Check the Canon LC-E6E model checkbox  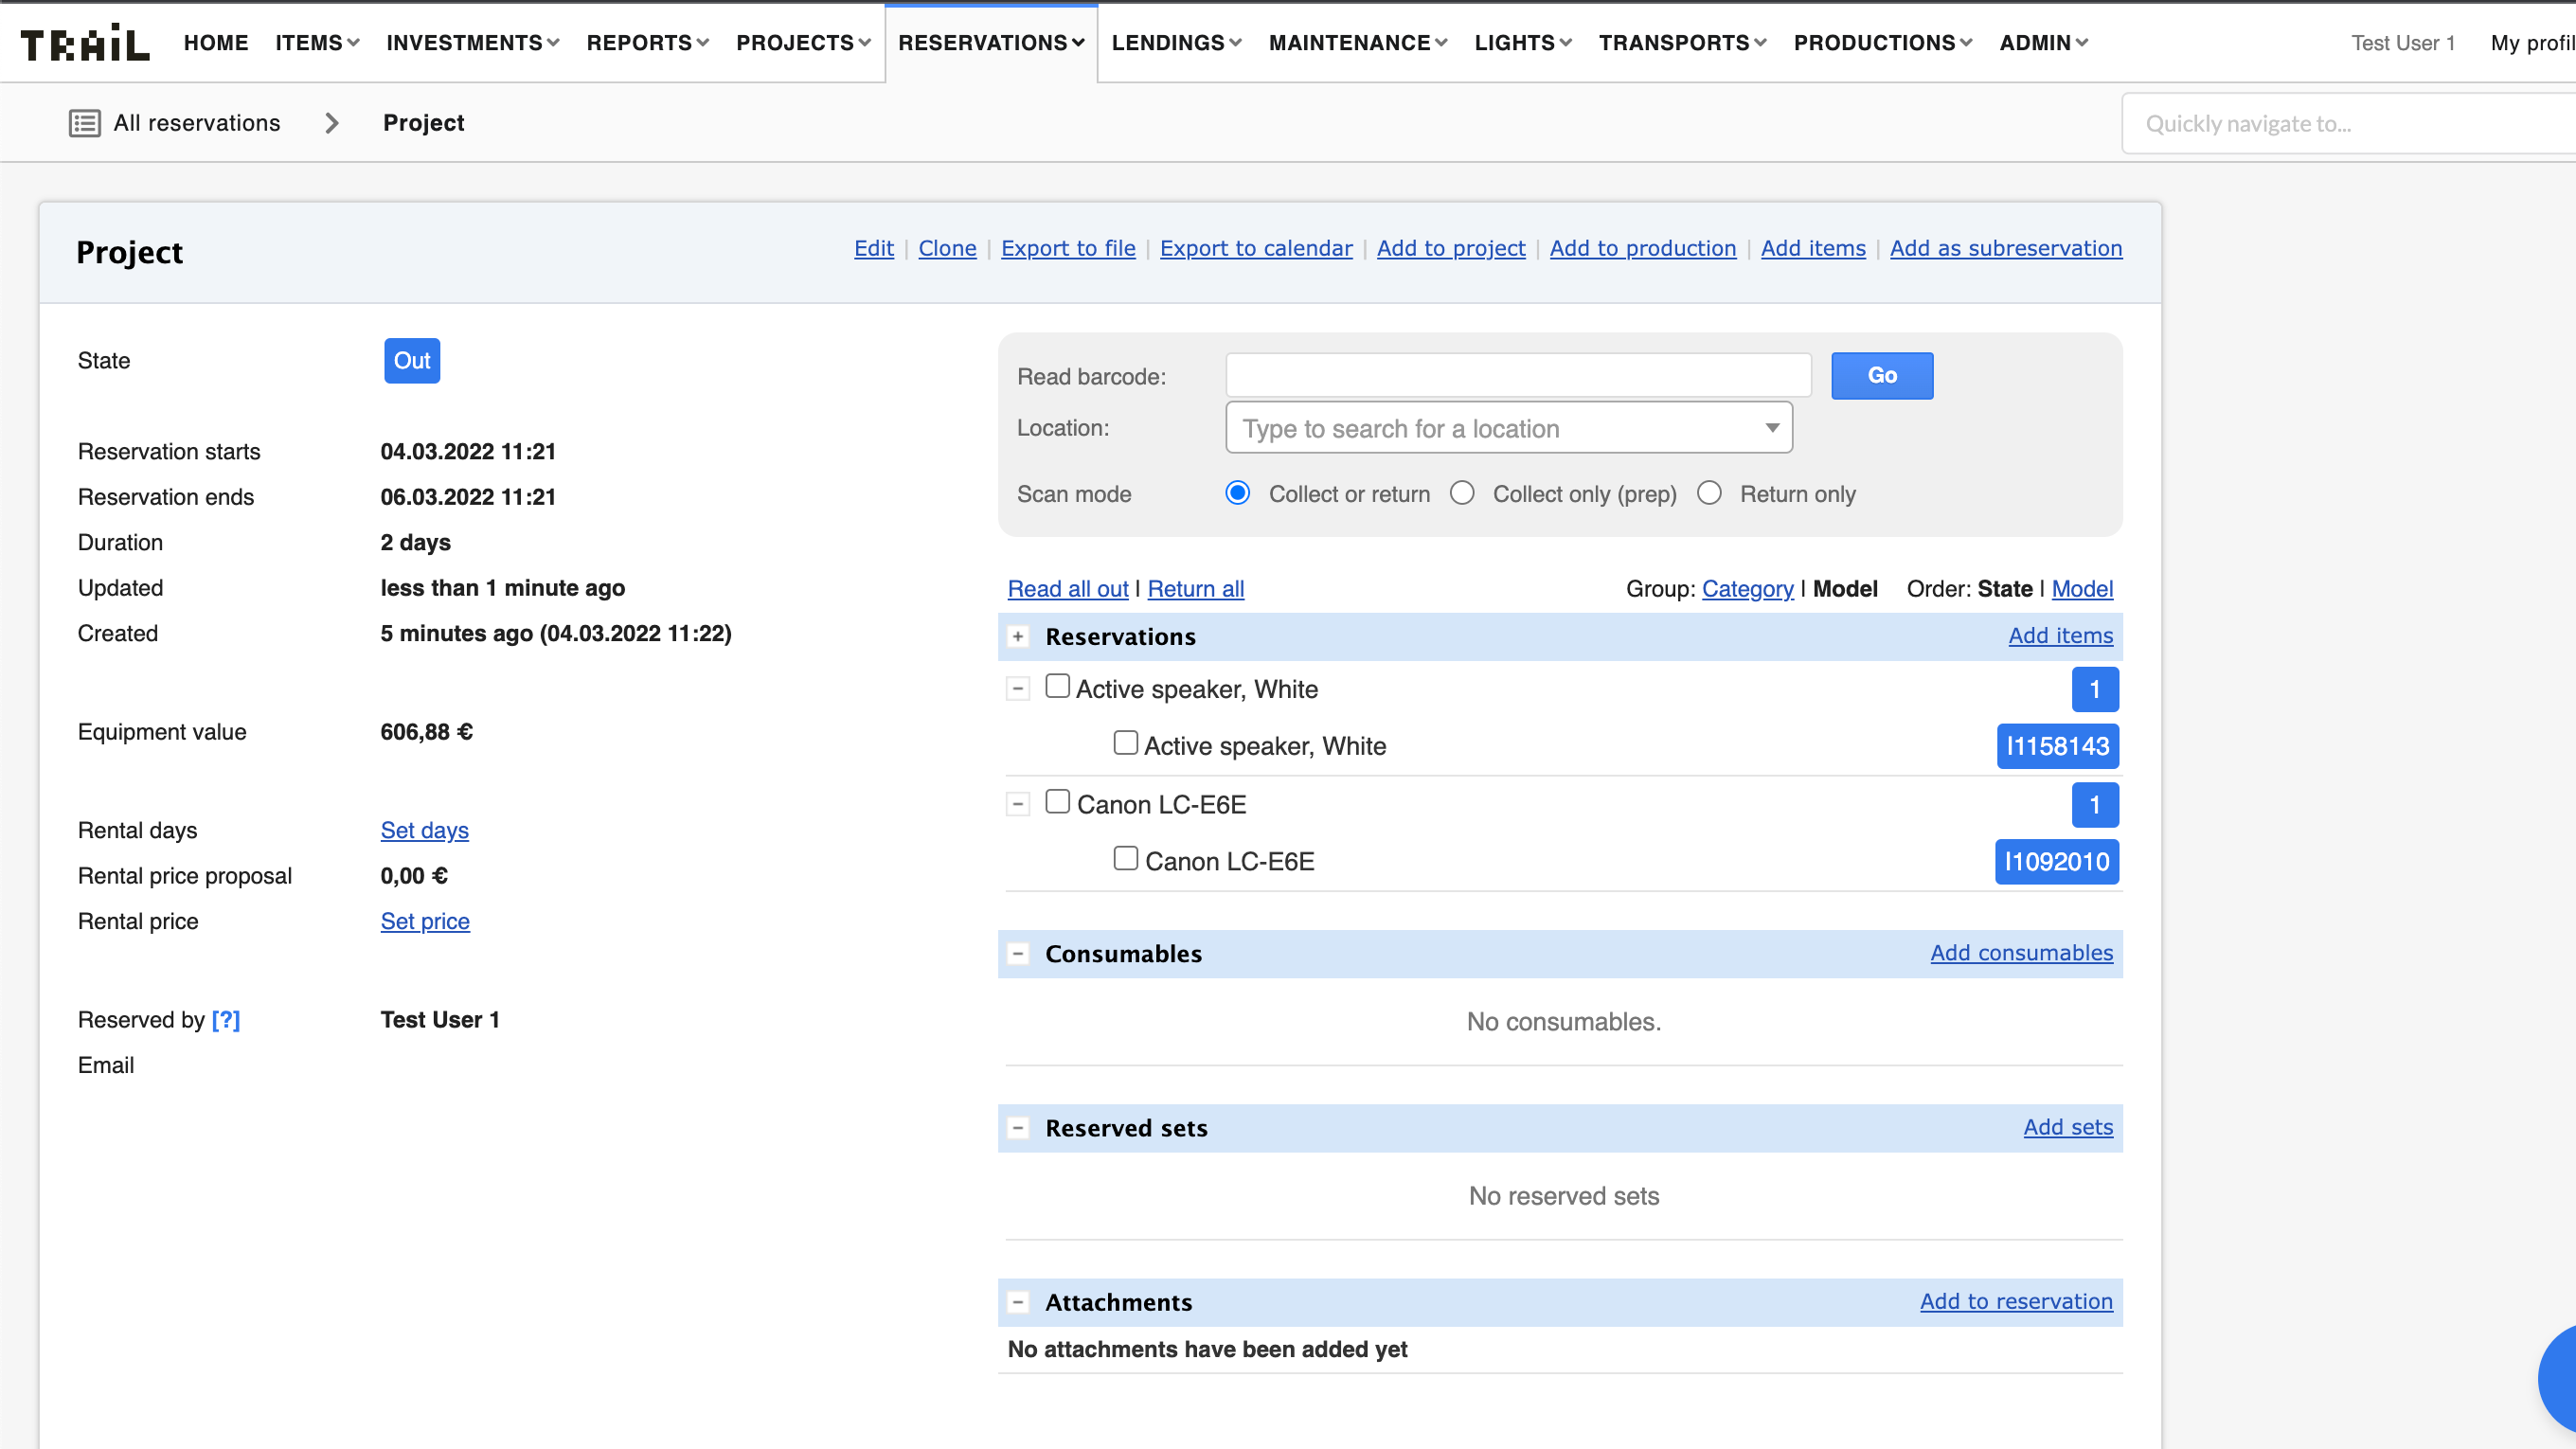pyautogui.click(x=1057, y=801)
